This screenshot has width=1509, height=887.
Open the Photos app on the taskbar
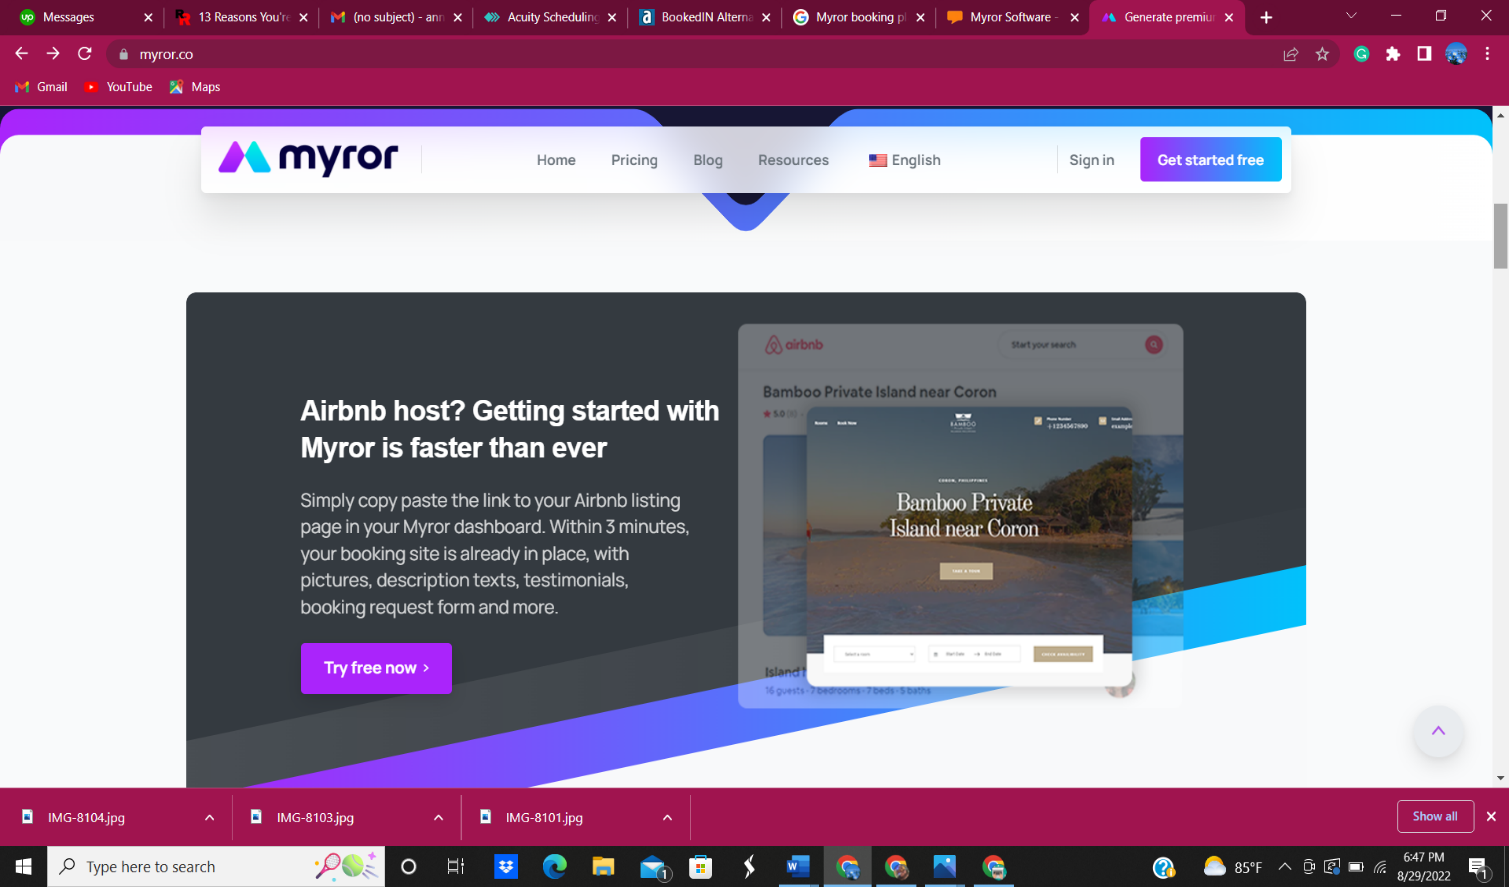pos(944,866)
